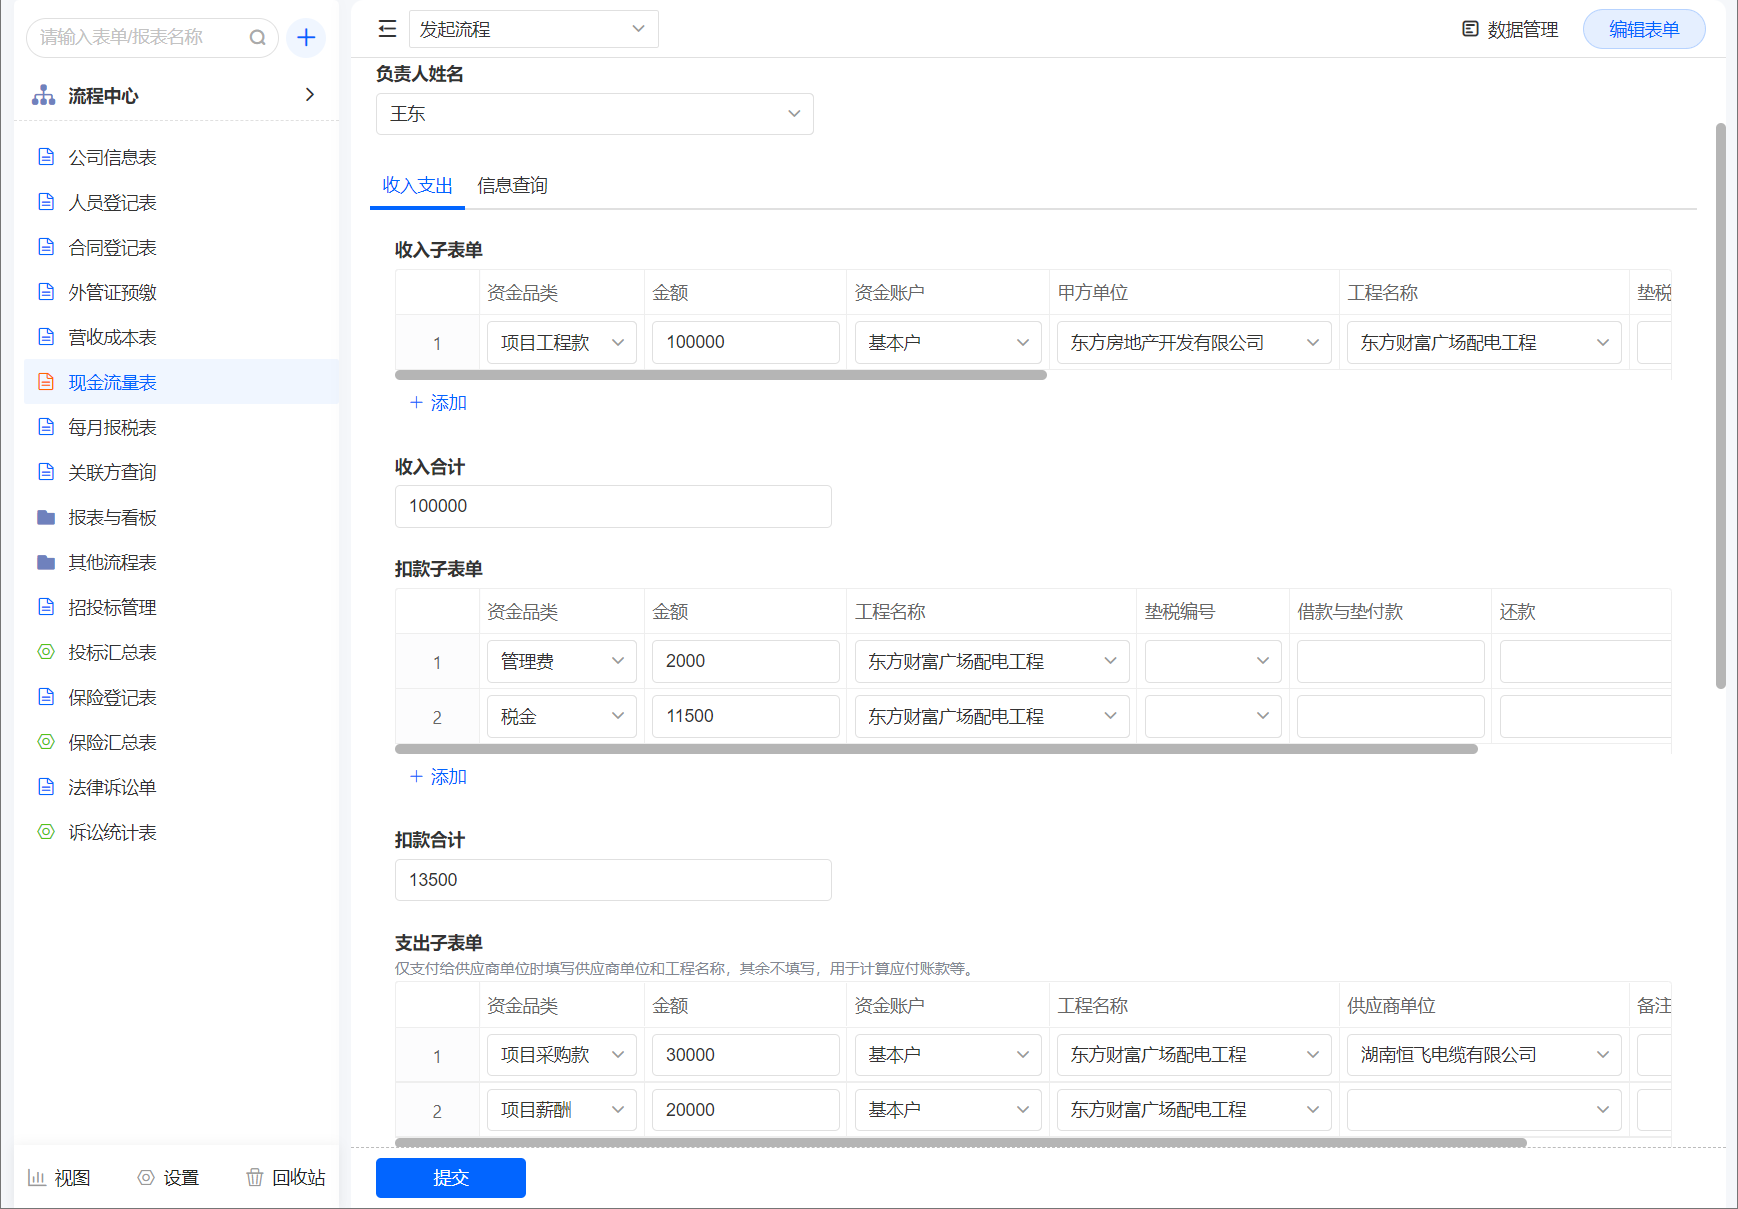
Task: Open the 负责人姓名 dropdown showing 王东
Action: (594, 114)
